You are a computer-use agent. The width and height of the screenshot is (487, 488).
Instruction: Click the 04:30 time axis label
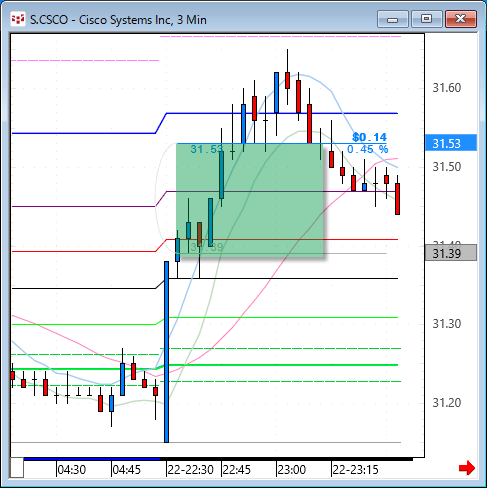pos(72,470)
